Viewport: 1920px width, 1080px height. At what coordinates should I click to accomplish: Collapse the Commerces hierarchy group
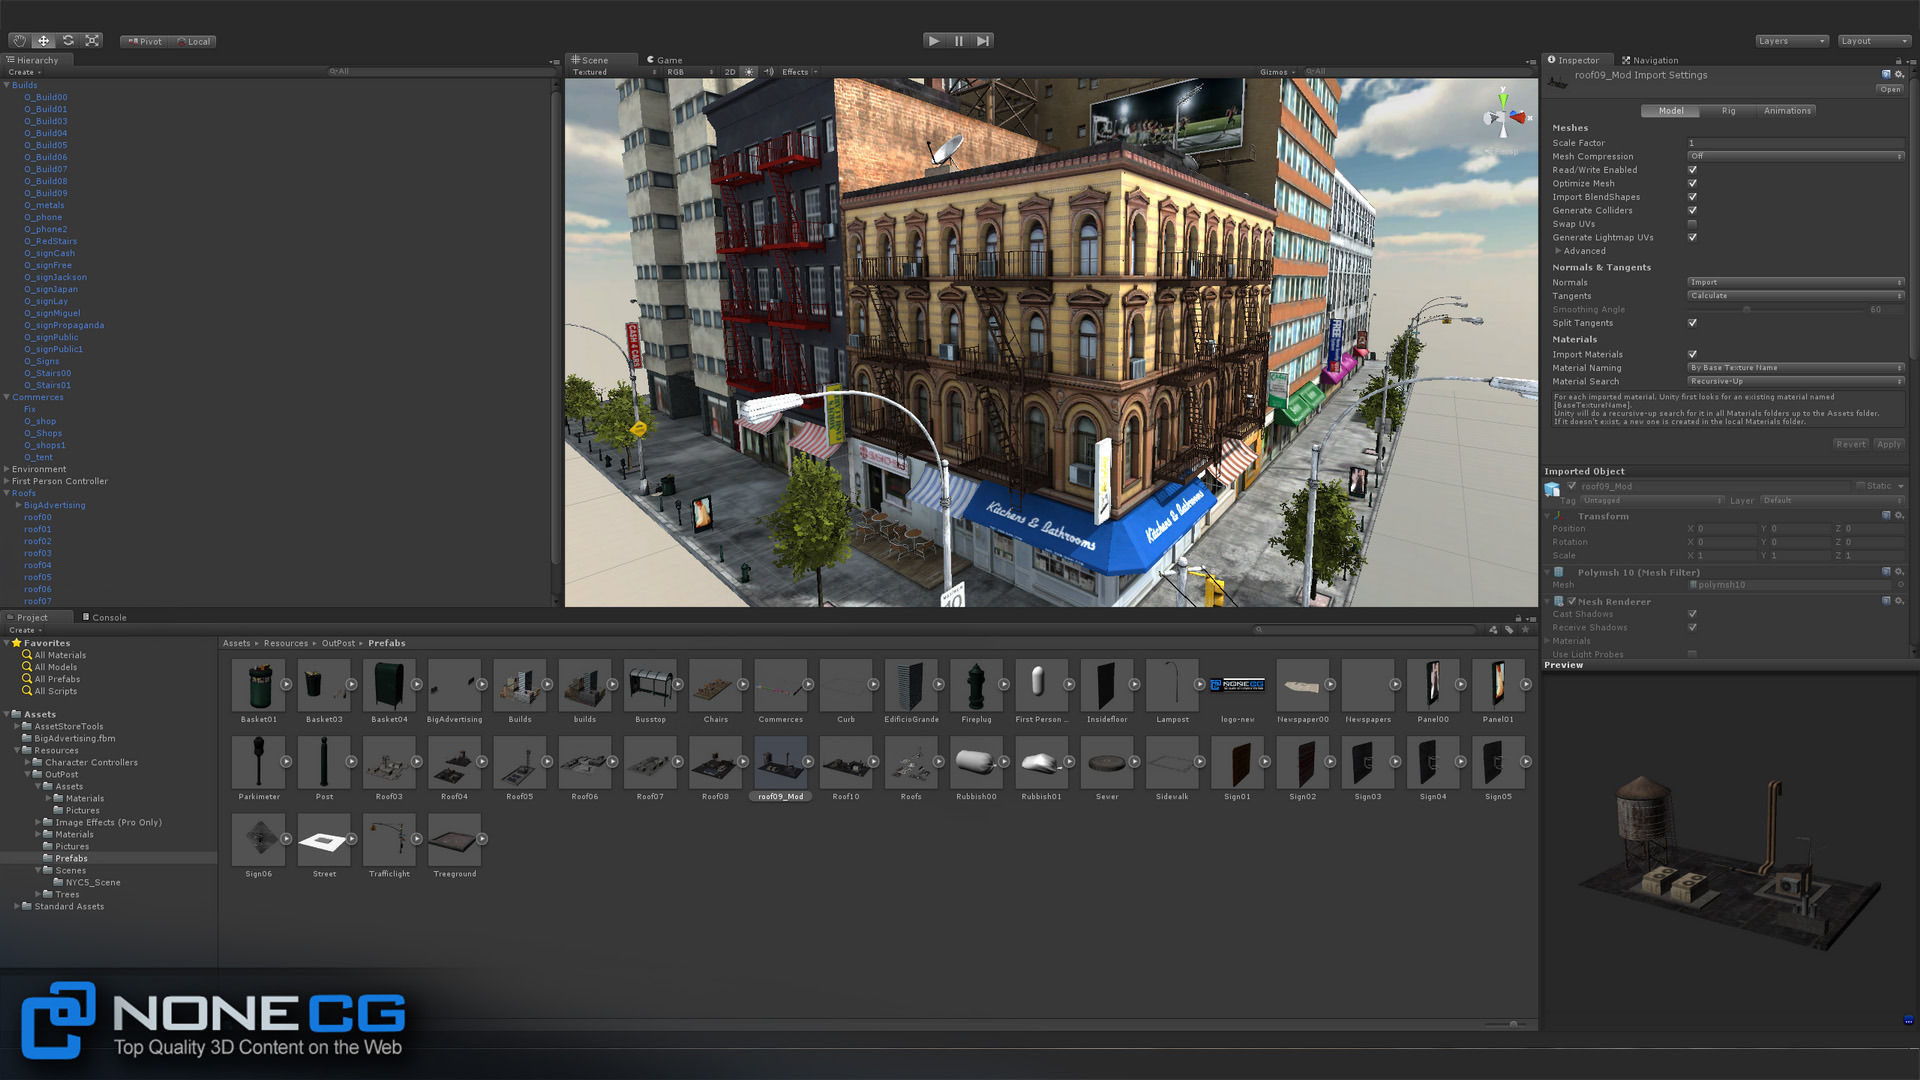click(7, 397)
